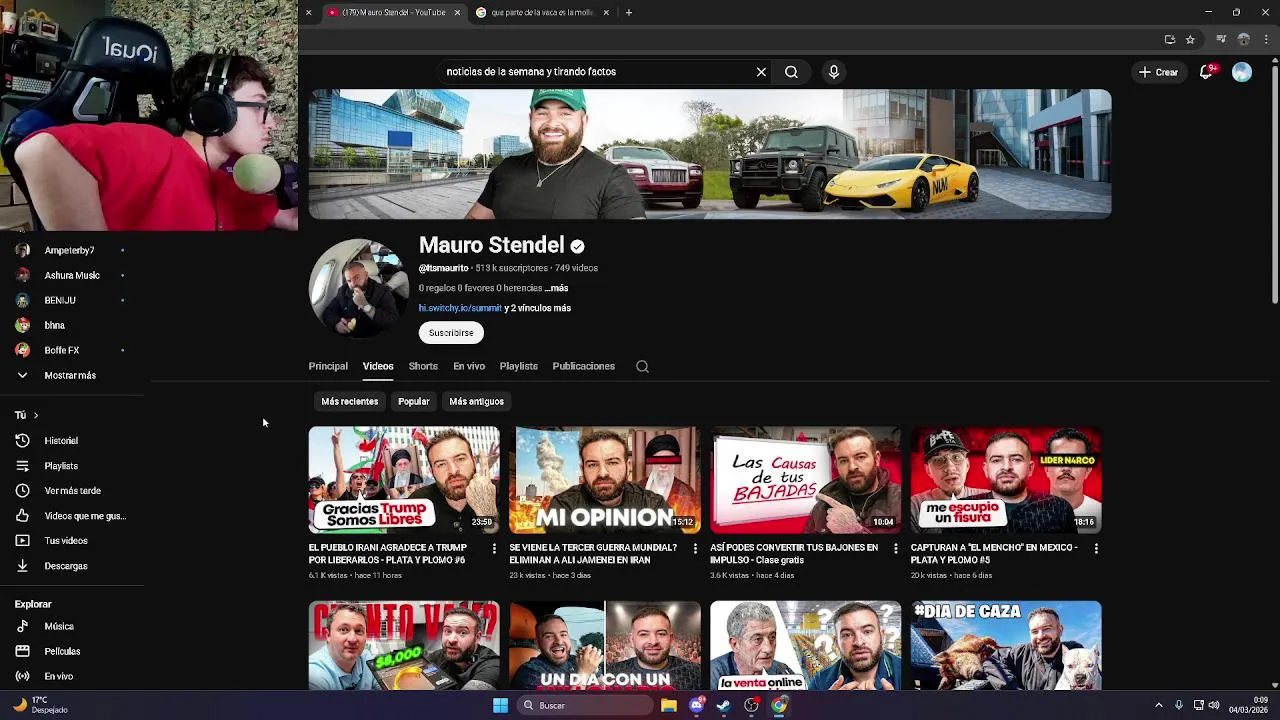Click Mauro Stendel channel avatar

click(359, 289)
